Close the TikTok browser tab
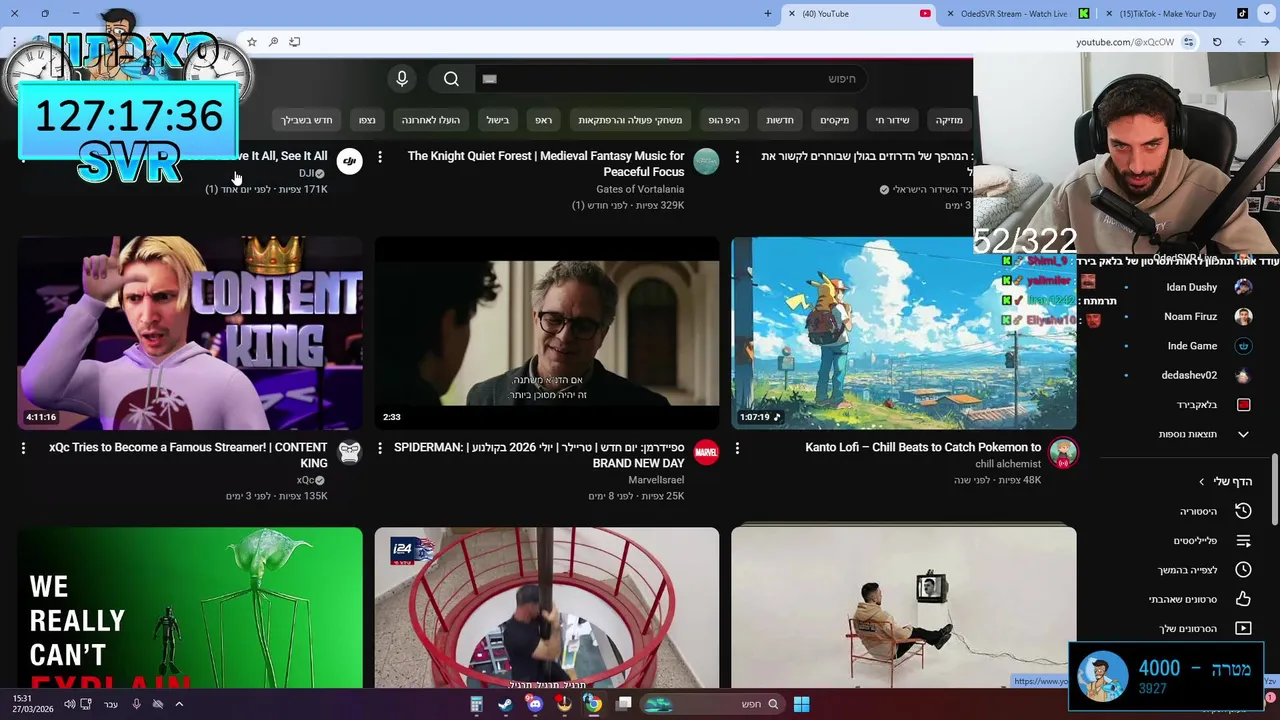Image resolution: width=1280 pixels, height=720 pixels. (1109, 13)
